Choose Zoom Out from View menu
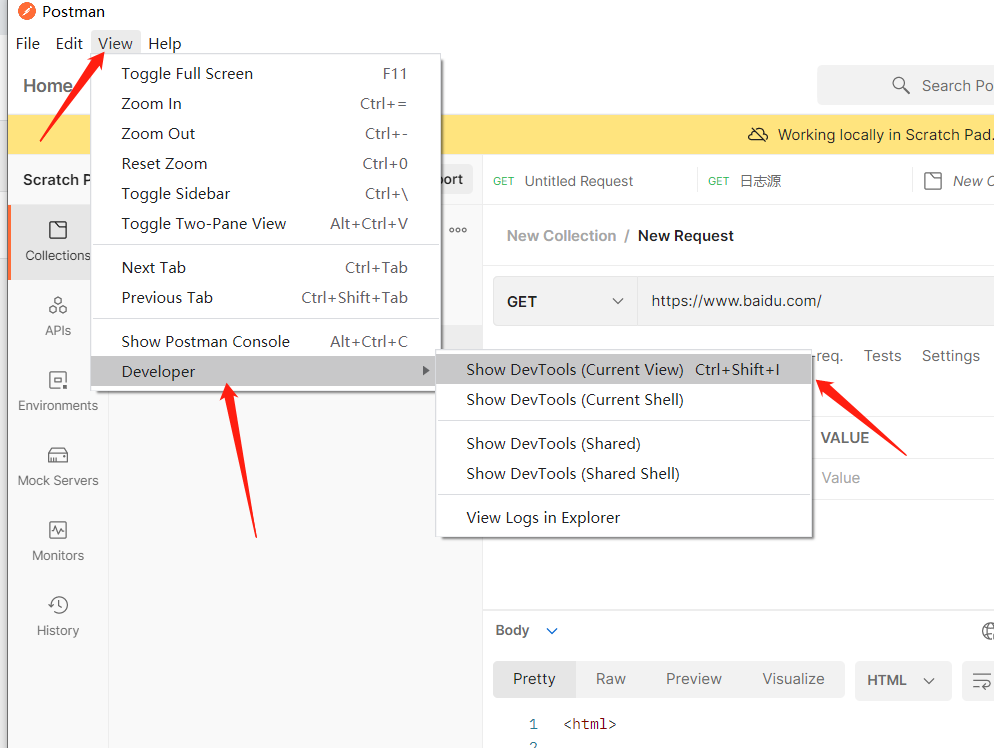Viewport: 994px width, 748px height. pos(265,134)
